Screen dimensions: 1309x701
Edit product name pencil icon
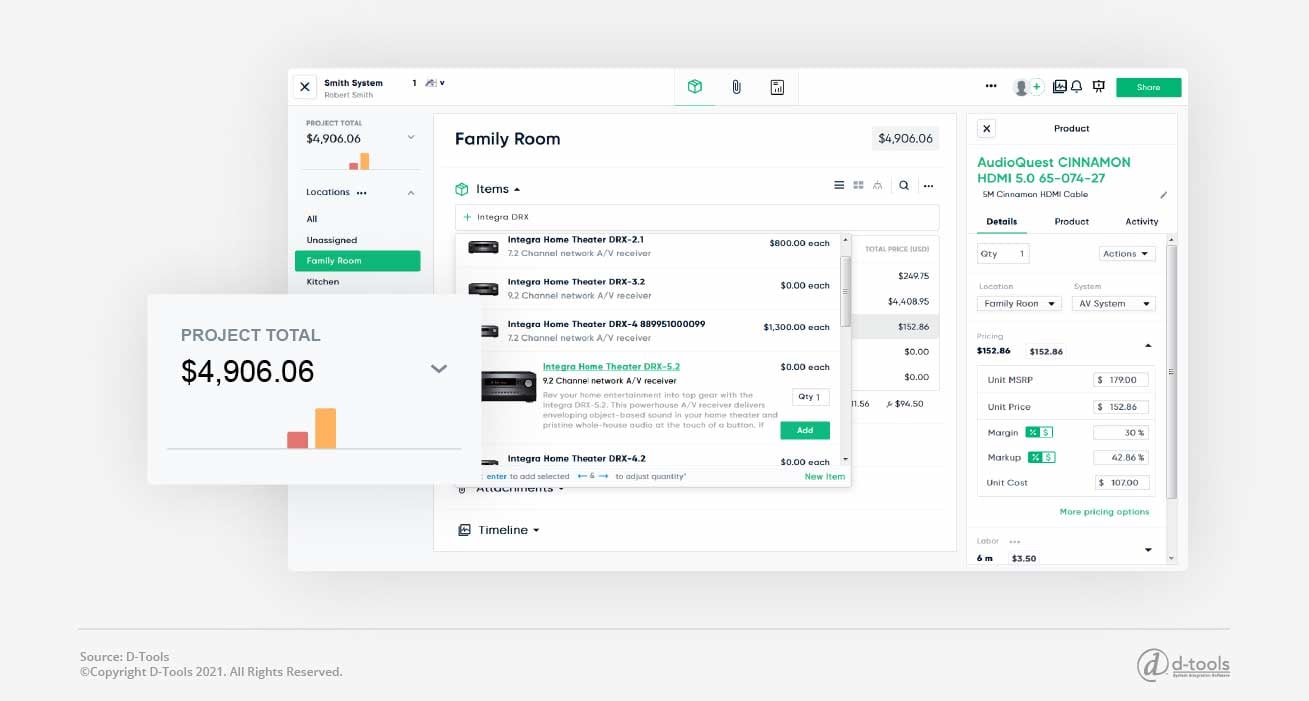point(1163,195)
